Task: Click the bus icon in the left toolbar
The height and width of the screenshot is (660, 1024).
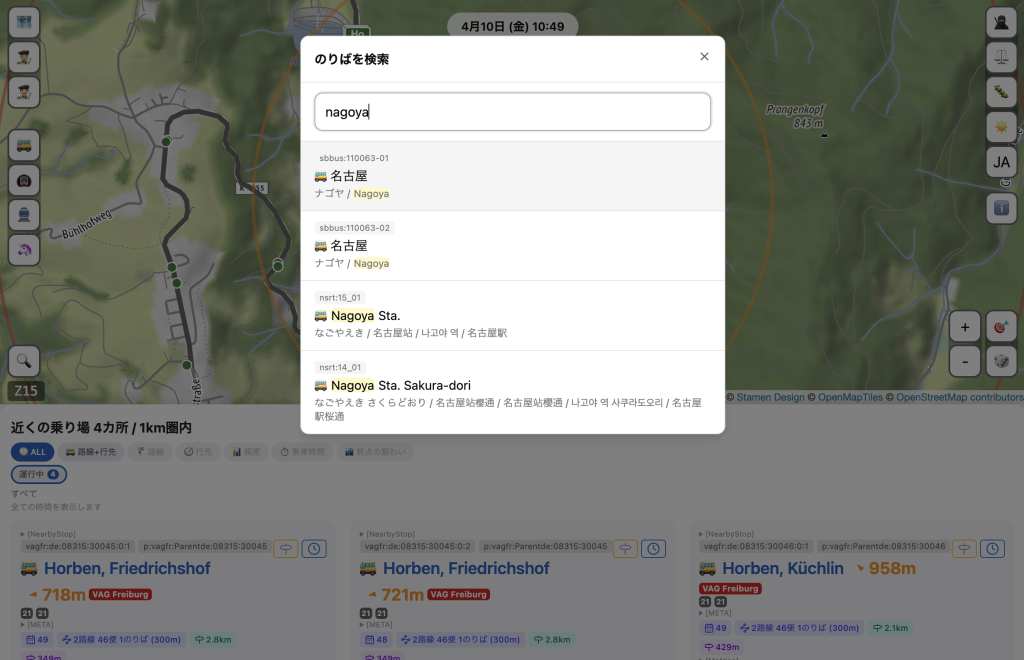Action: pyautogui.click(x=24, y=146)
